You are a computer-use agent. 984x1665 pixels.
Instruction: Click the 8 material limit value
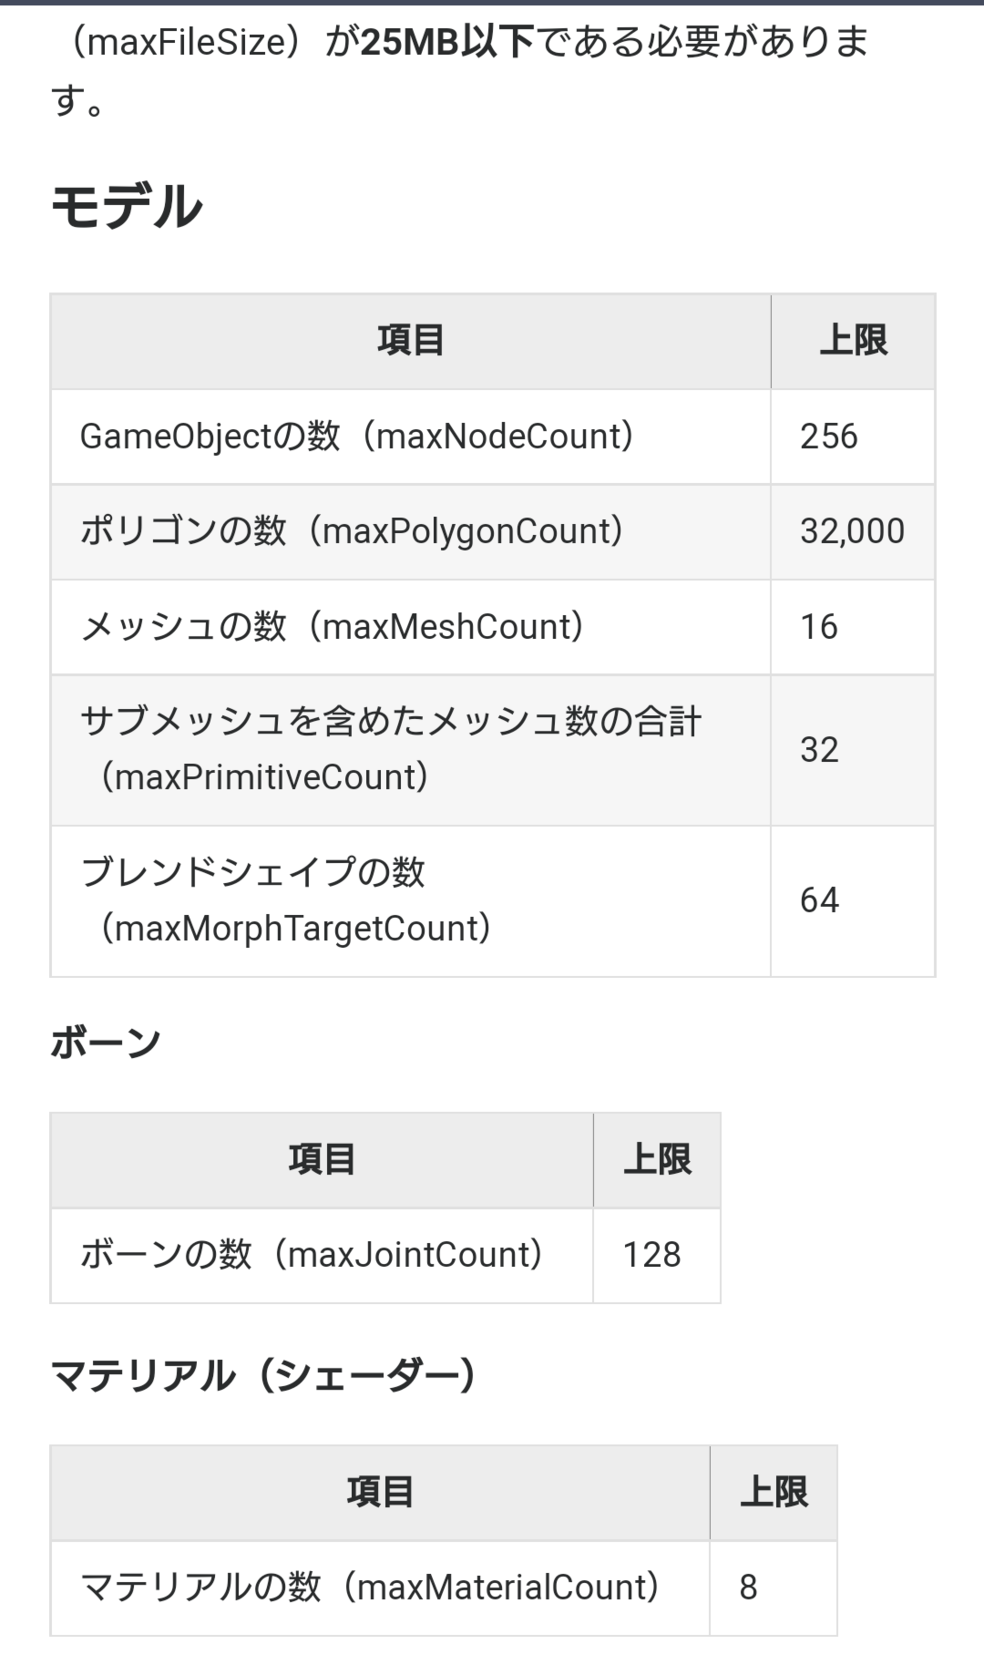tap(748, 1587)
